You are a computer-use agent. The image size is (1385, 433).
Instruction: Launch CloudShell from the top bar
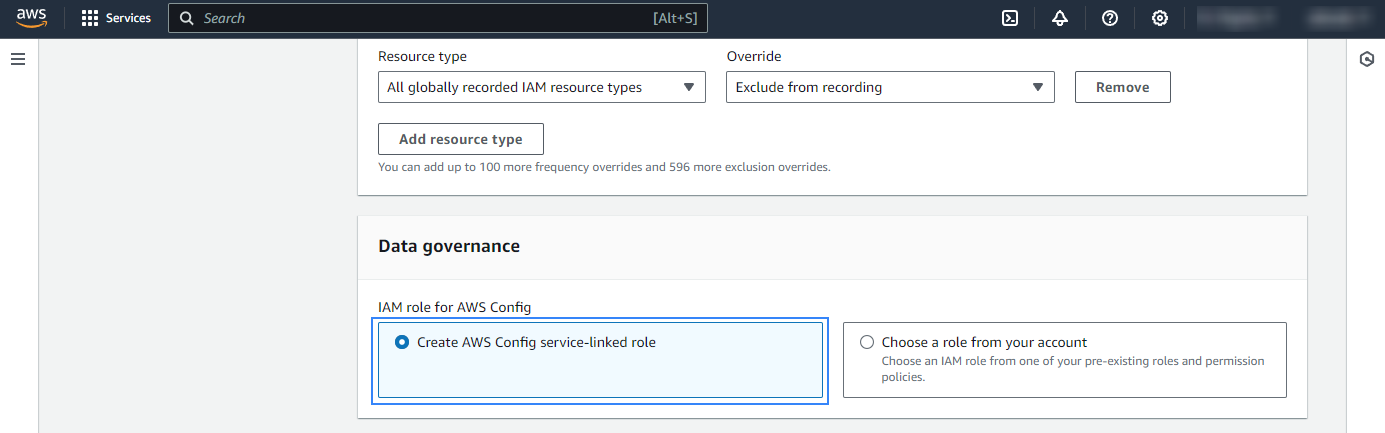[1010, 18]
